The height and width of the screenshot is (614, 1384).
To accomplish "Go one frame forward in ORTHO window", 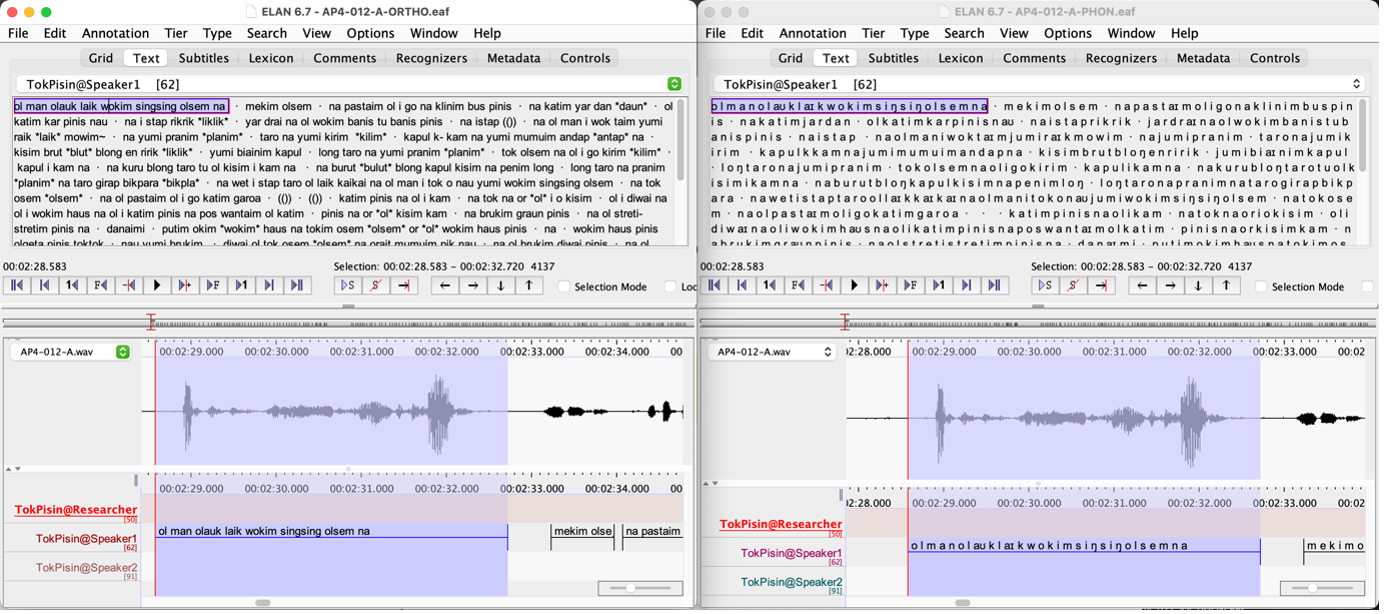I will (213, 286).
